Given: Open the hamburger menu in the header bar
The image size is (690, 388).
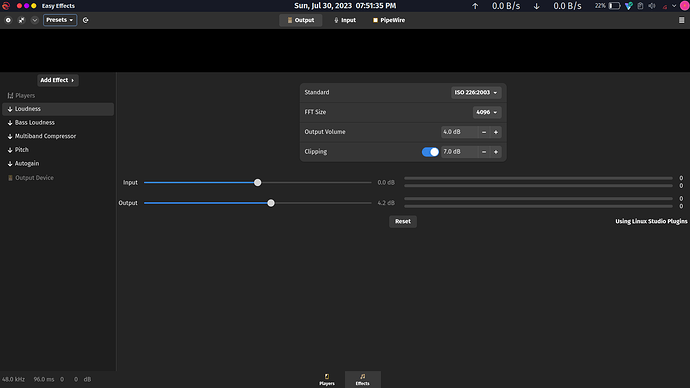Looking at the screenshot, I should pos(681,20).
